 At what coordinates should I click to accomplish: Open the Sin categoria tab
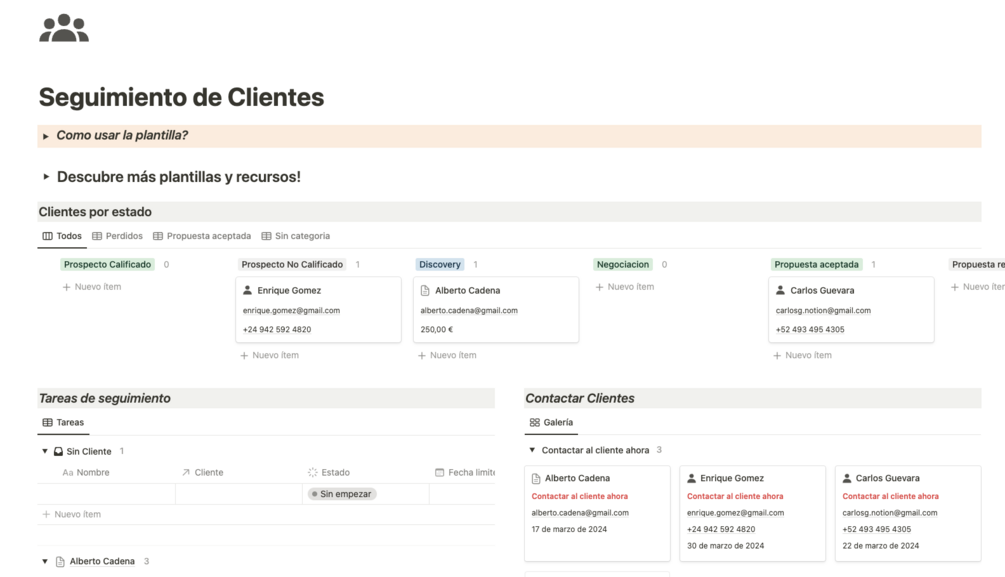coord(295,236)
